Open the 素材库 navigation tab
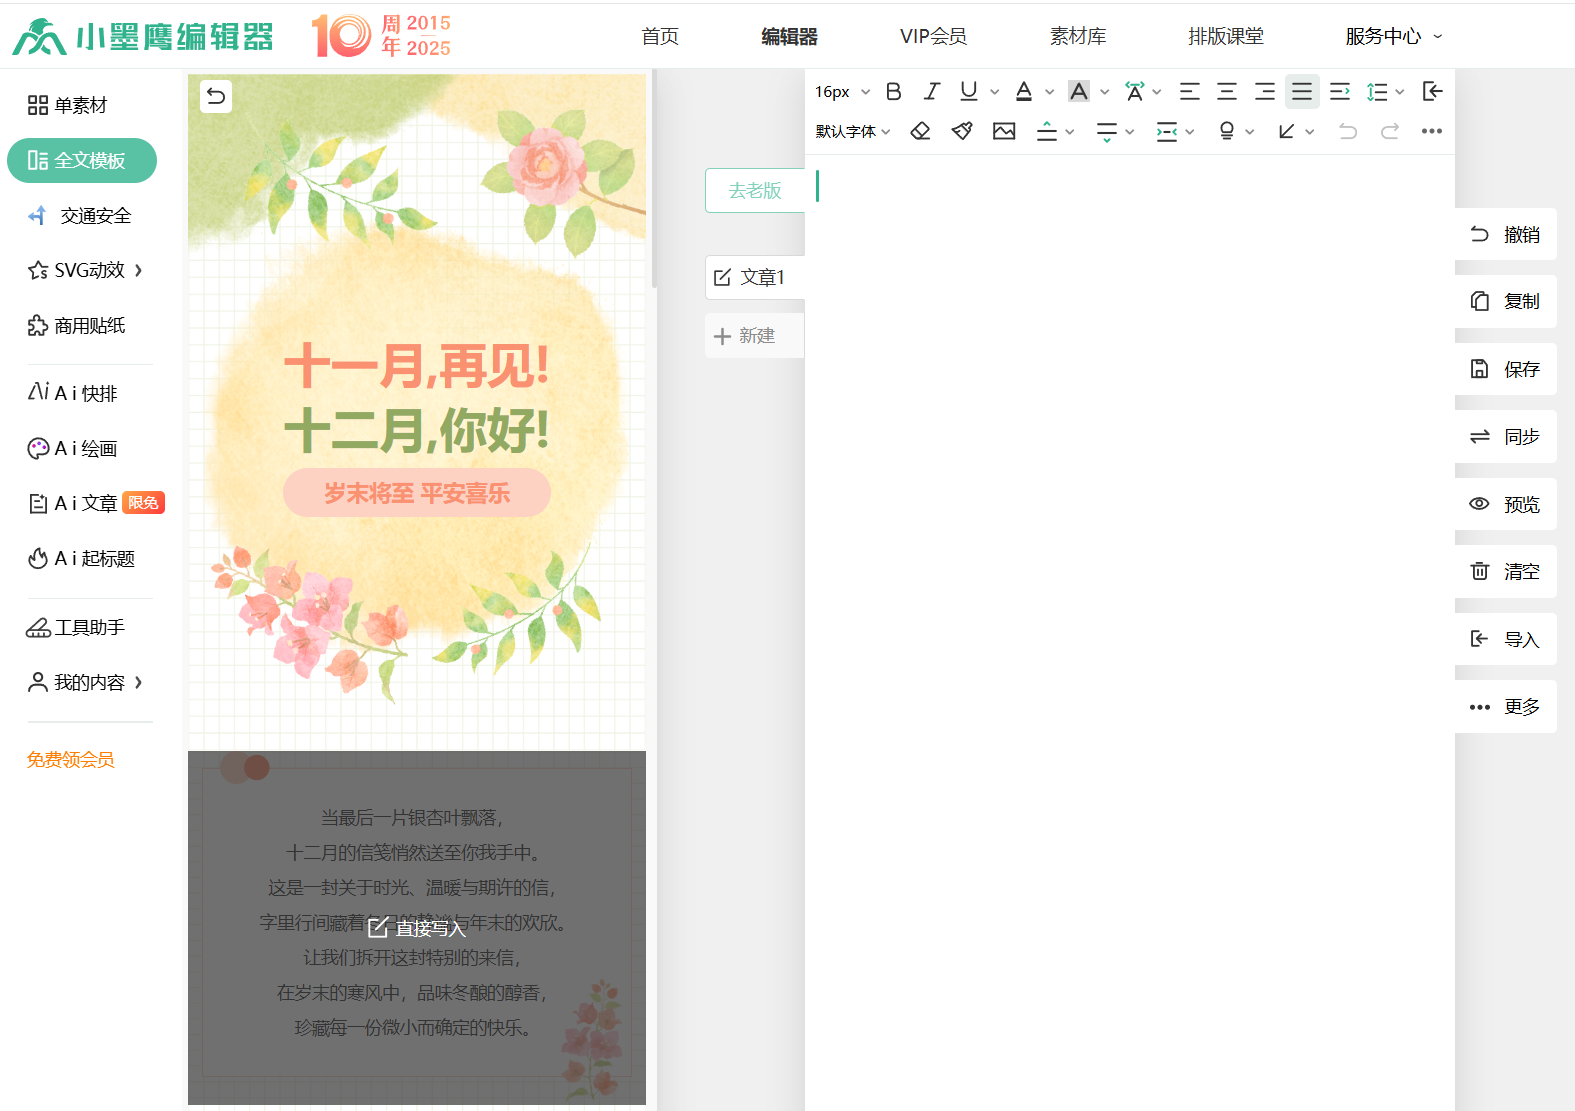Viewport: 1575px width, 1111px height. [x=1077, y=37]
